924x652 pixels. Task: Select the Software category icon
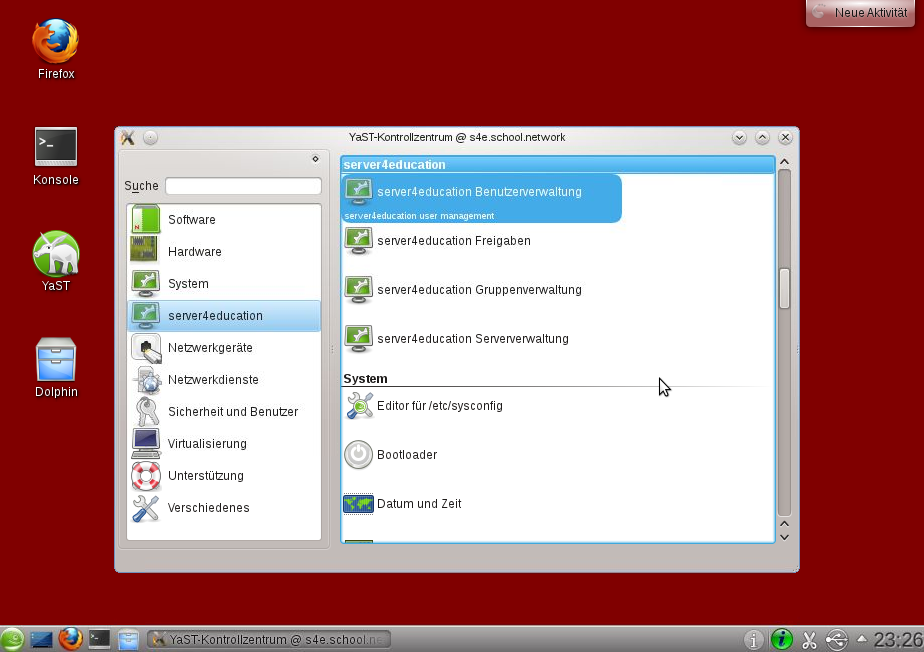tap(145, 219)
